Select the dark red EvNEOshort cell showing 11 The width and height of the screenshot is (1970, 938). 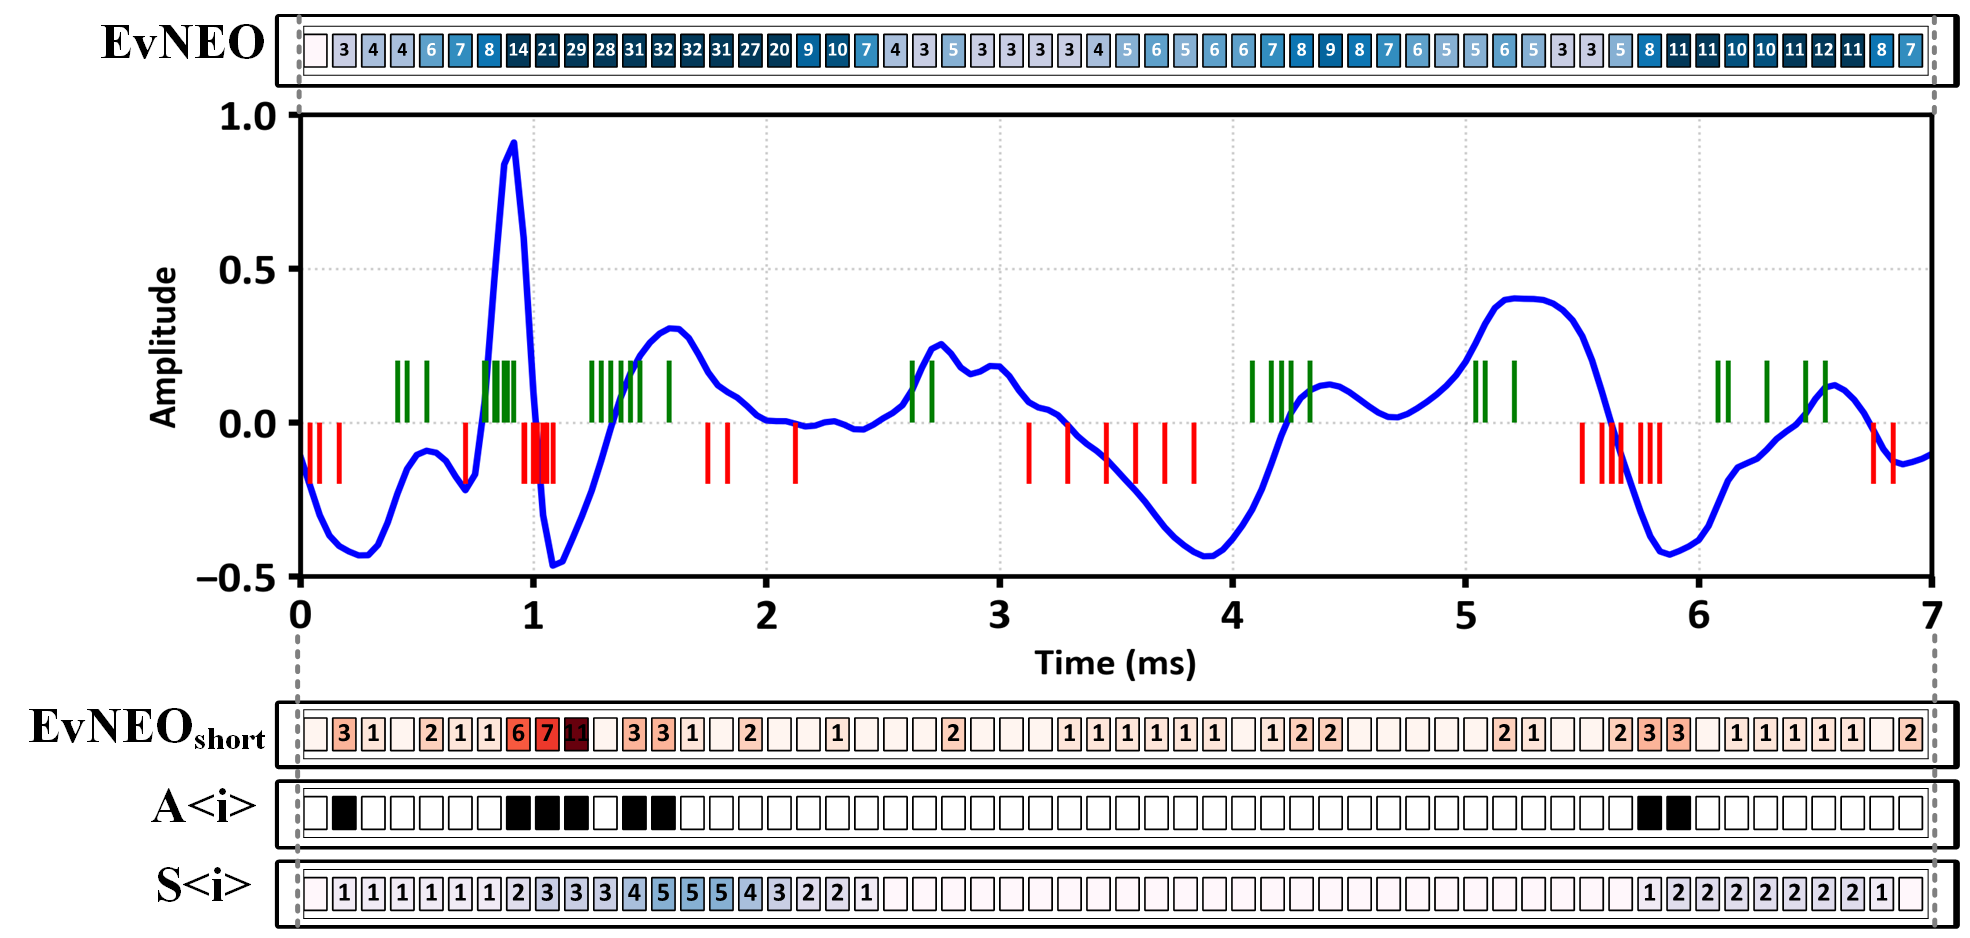click(576, 734)
